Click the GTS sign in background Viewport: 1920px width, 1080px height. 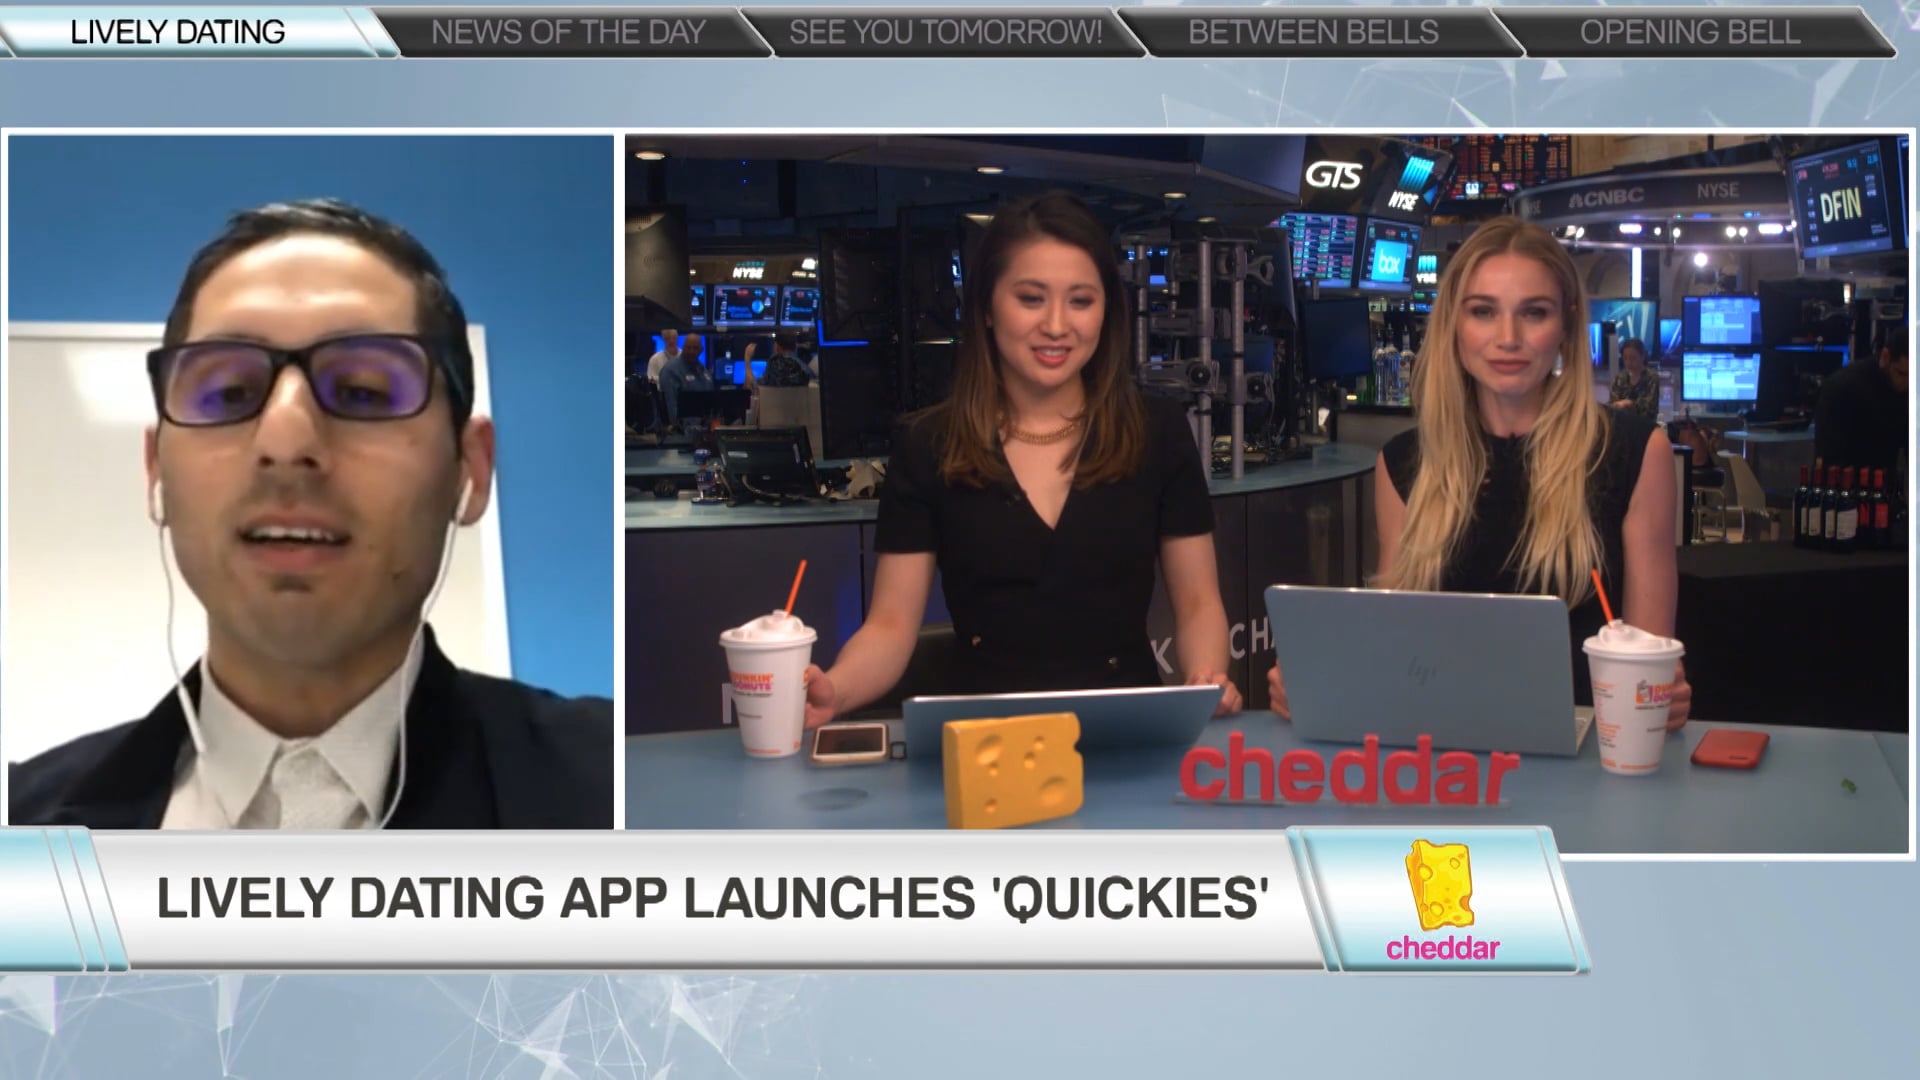tap(1333, 177)
